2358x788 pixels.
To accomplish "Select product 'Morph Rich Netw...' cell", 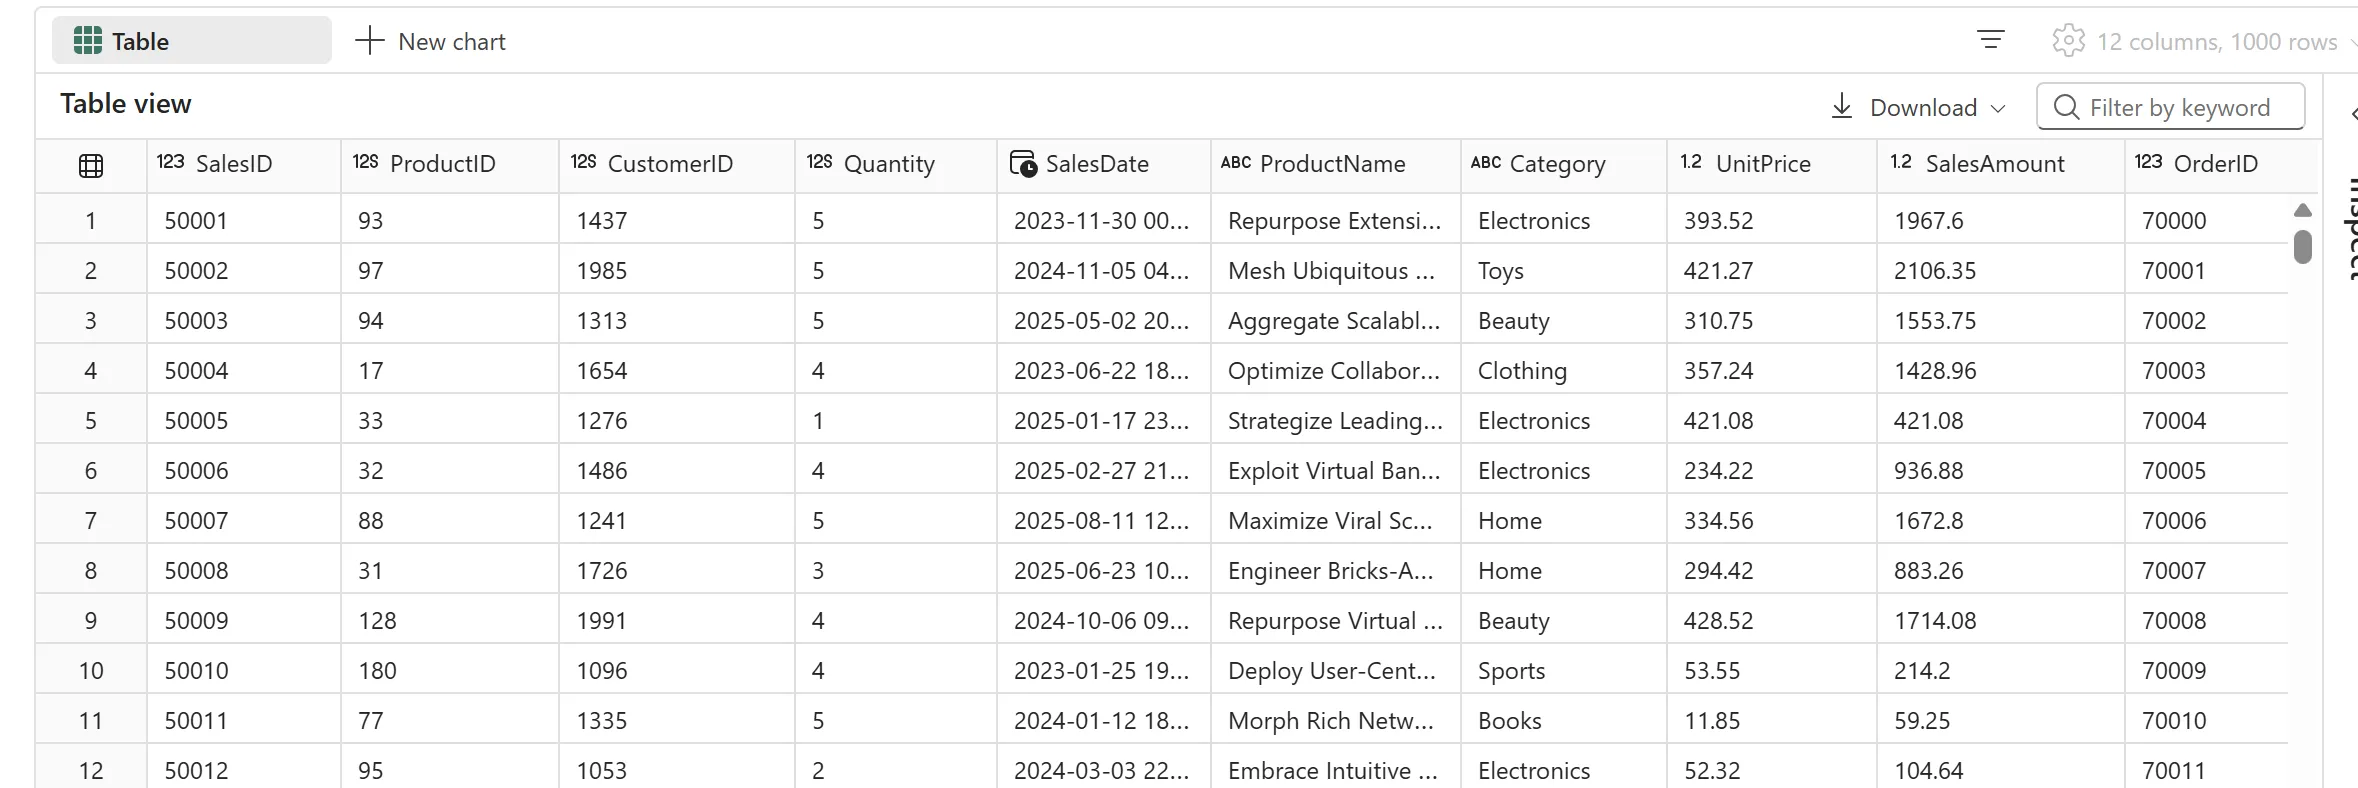I will tap(1336, 720).
